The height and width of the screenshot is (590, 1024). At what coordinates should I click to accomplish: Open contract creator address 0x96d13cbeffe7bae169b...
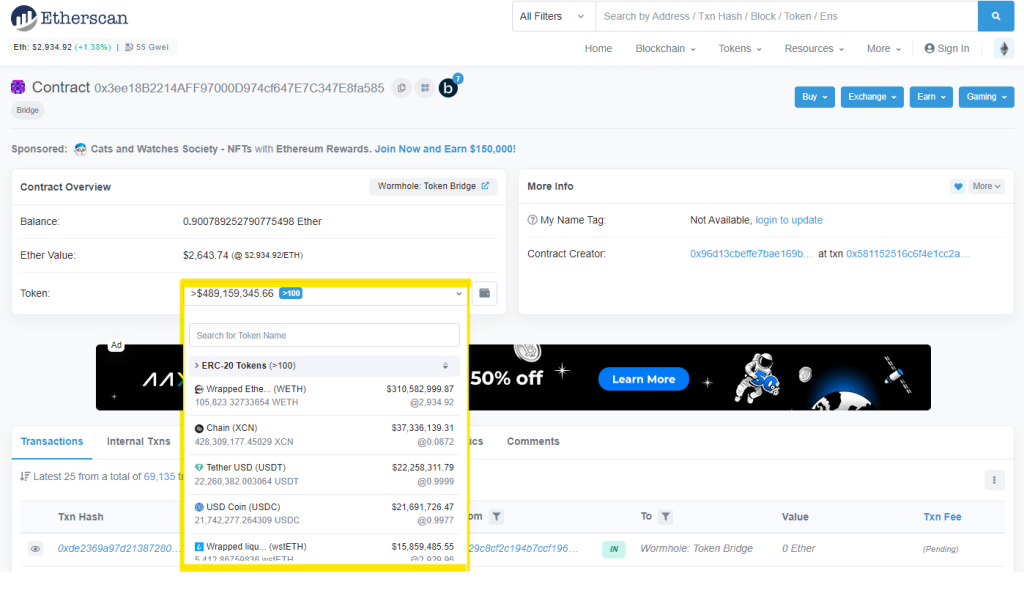751,254
